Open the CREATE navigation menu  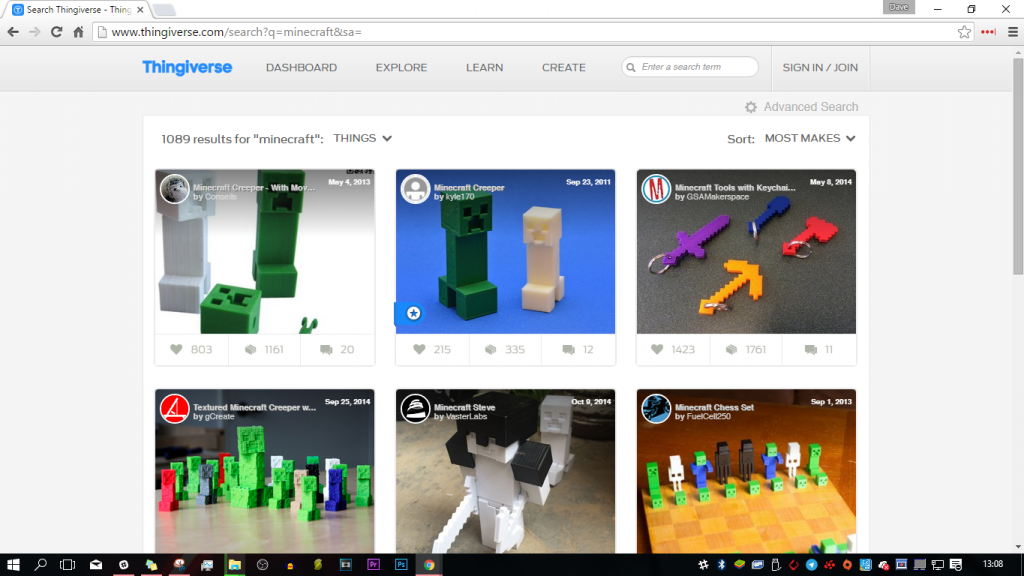(564, 67)
